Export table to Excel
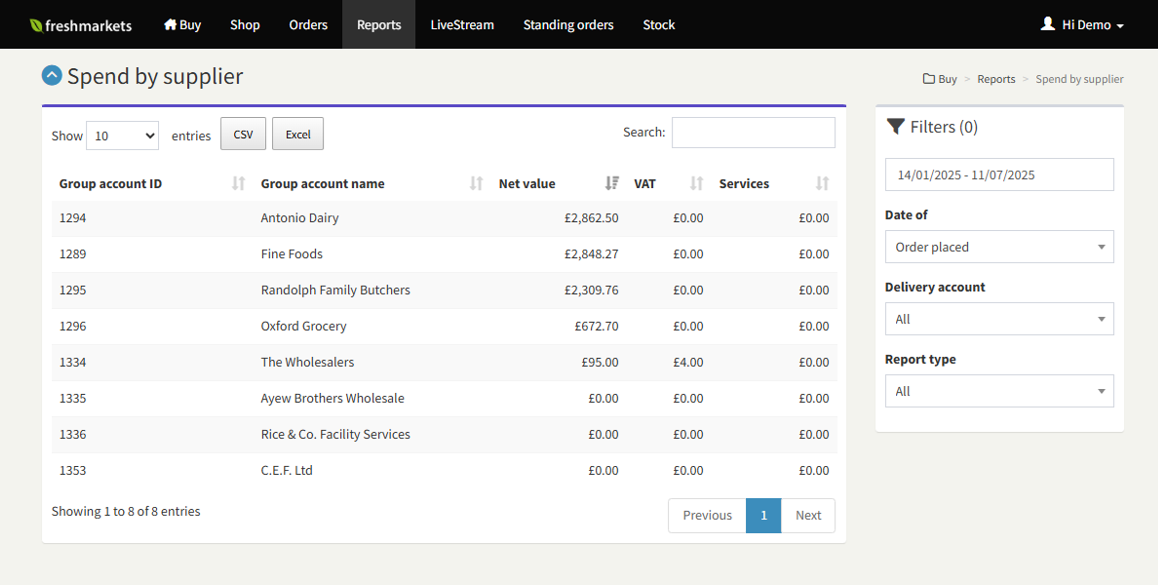The height and width of the screenshot is (585, 1158). (298, 134)
